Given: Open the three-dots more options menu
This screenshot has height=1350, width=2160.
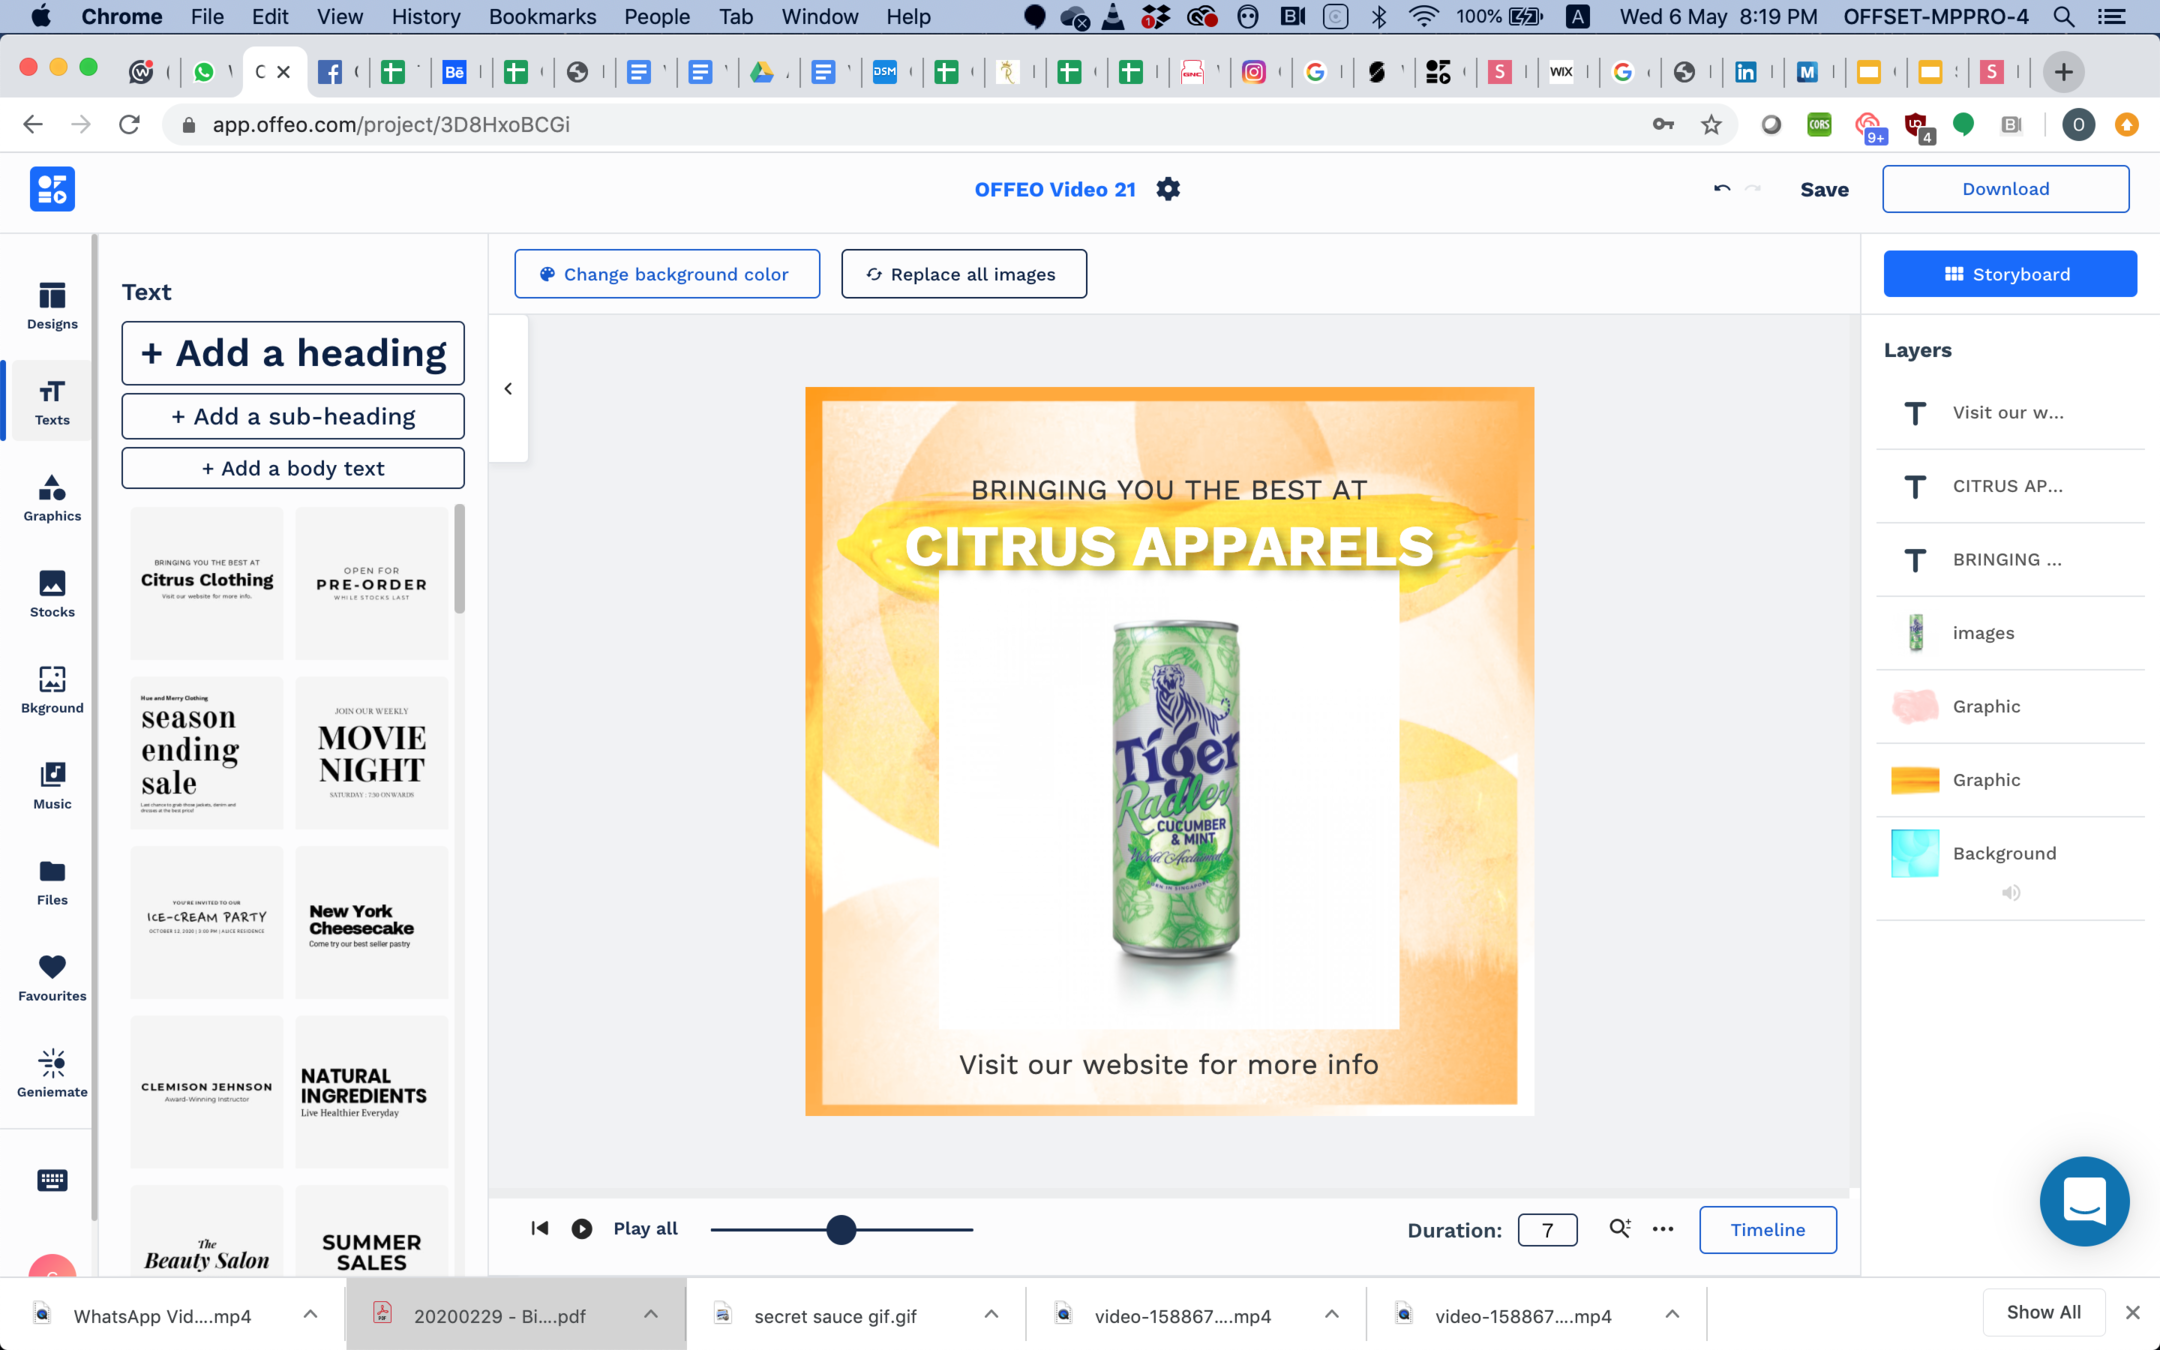Looking at the screenshot, I should (x=1663, y=1229).
